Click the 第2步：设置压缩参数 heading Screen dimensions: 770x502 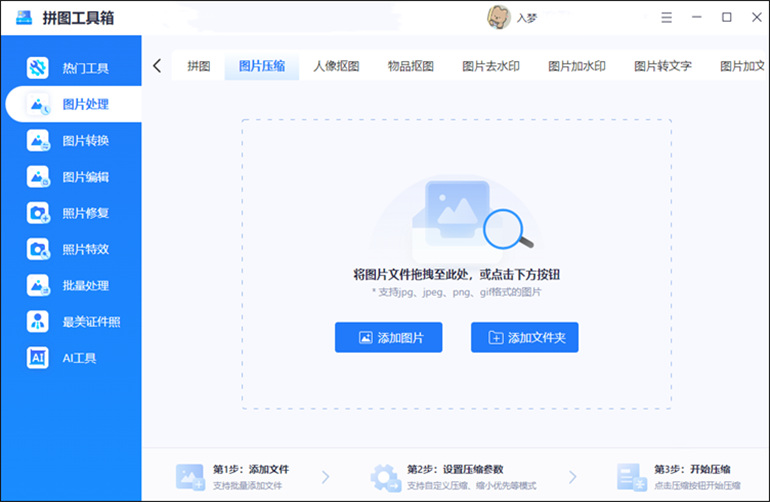point(455,469)
